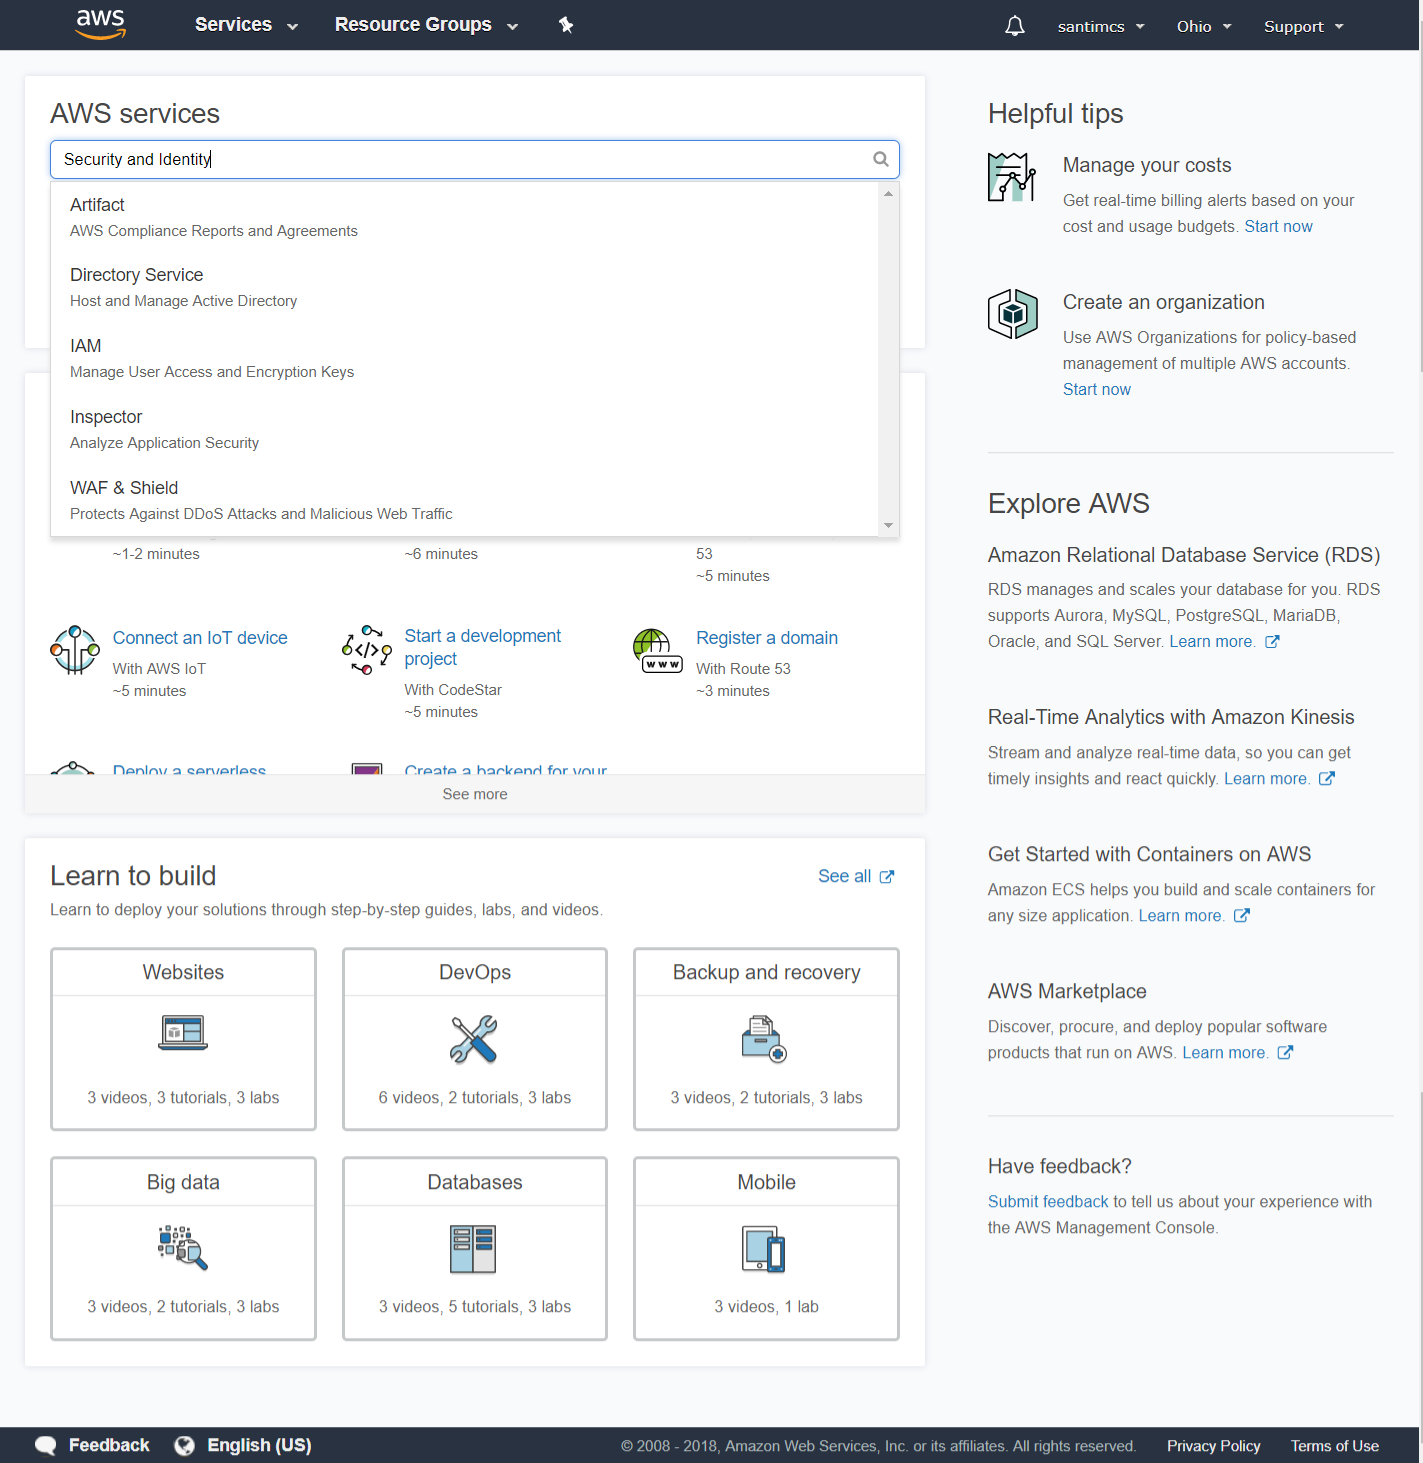The height and width of the screenshot is (1463, 1423).
Task: Click Start now for billing alerts
Action: coord(1278,227)
